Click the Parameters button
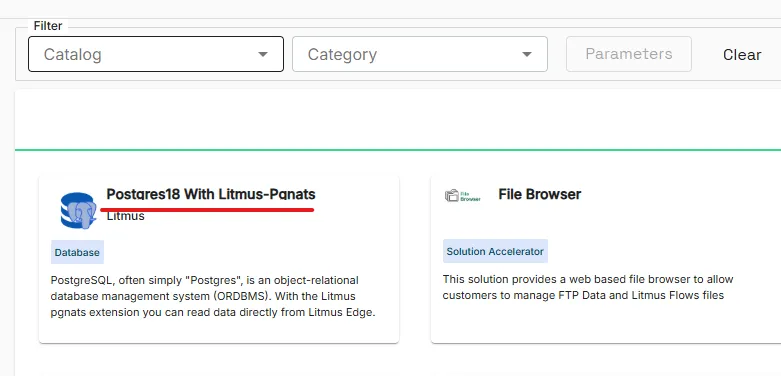 629,54
